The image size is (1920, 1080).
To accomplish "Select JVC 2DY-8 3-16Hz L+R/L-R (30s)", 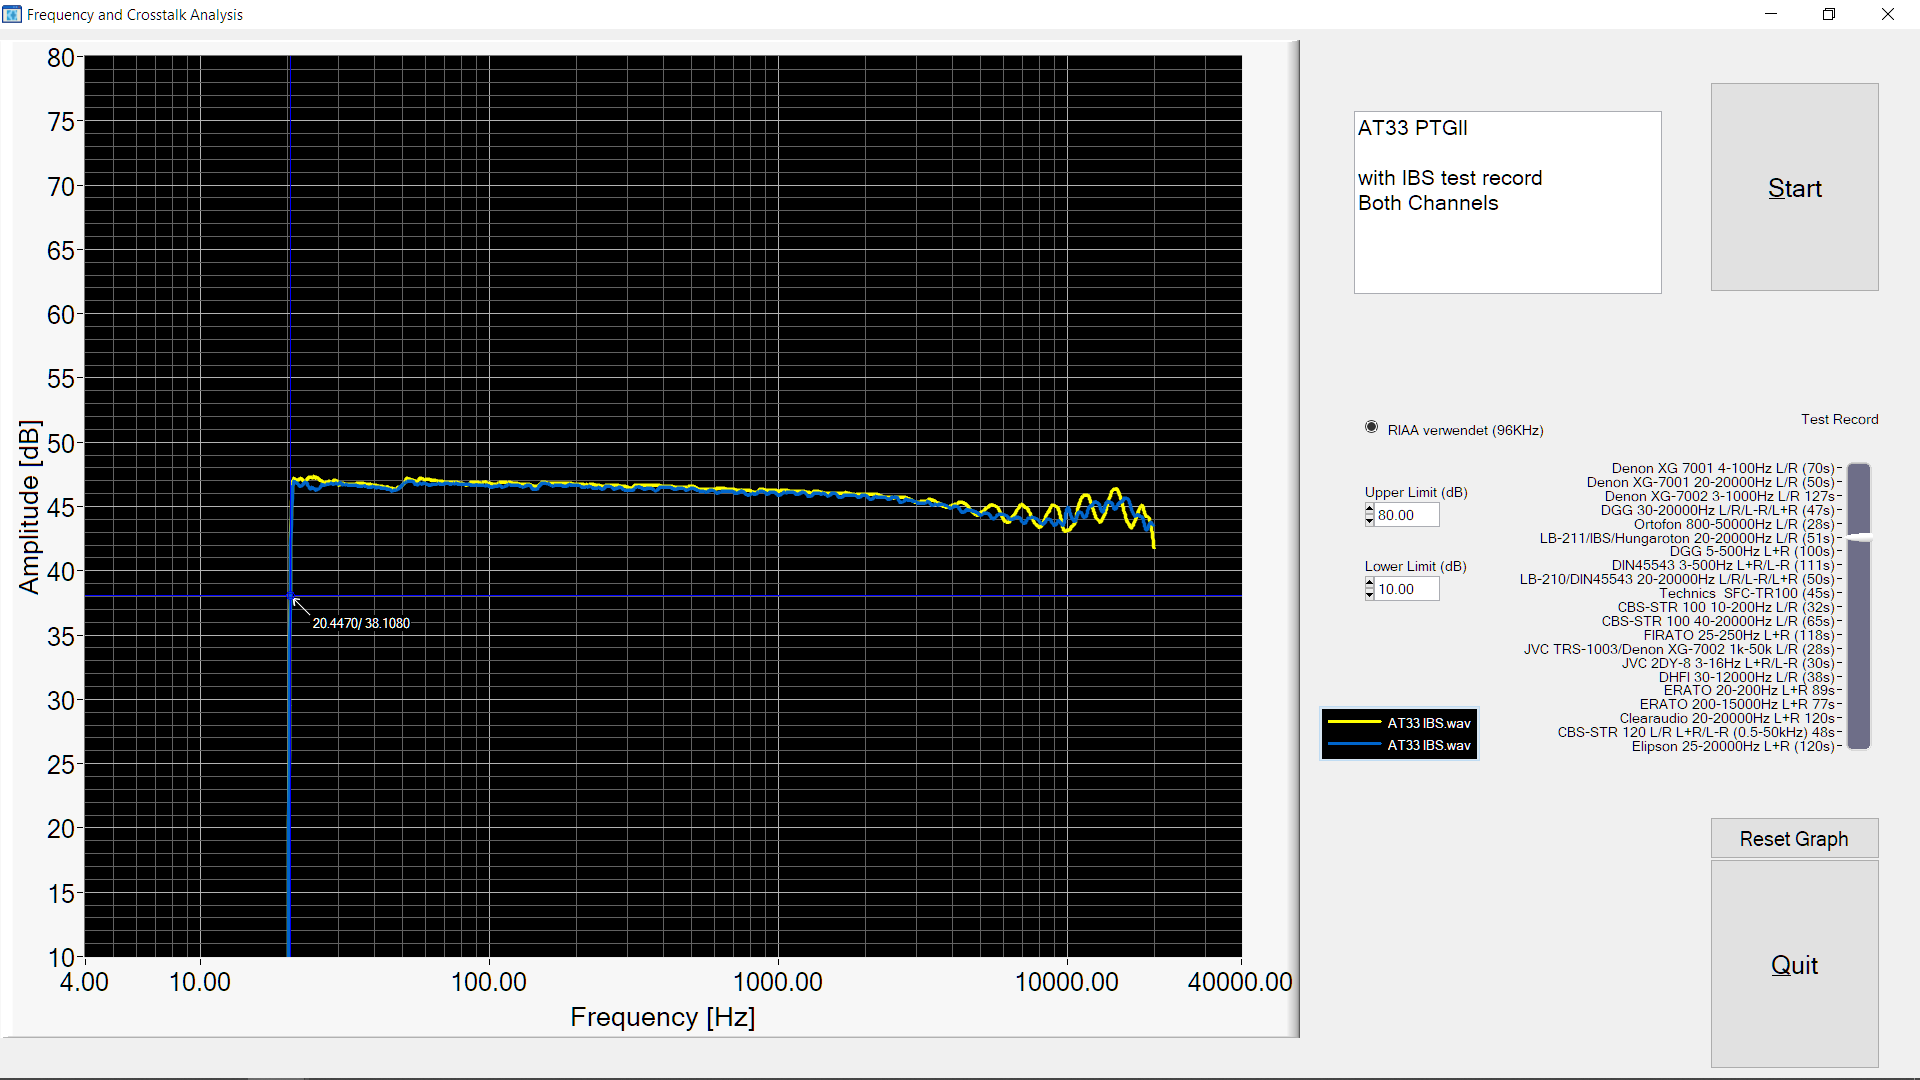I will point(1729,663).
